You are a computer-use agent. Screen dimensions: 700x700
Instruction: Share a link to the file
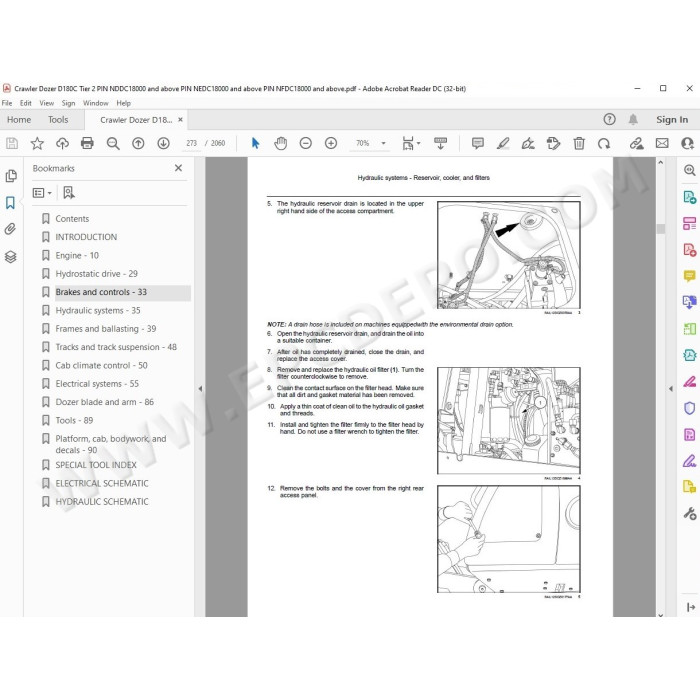coord(637,143)
